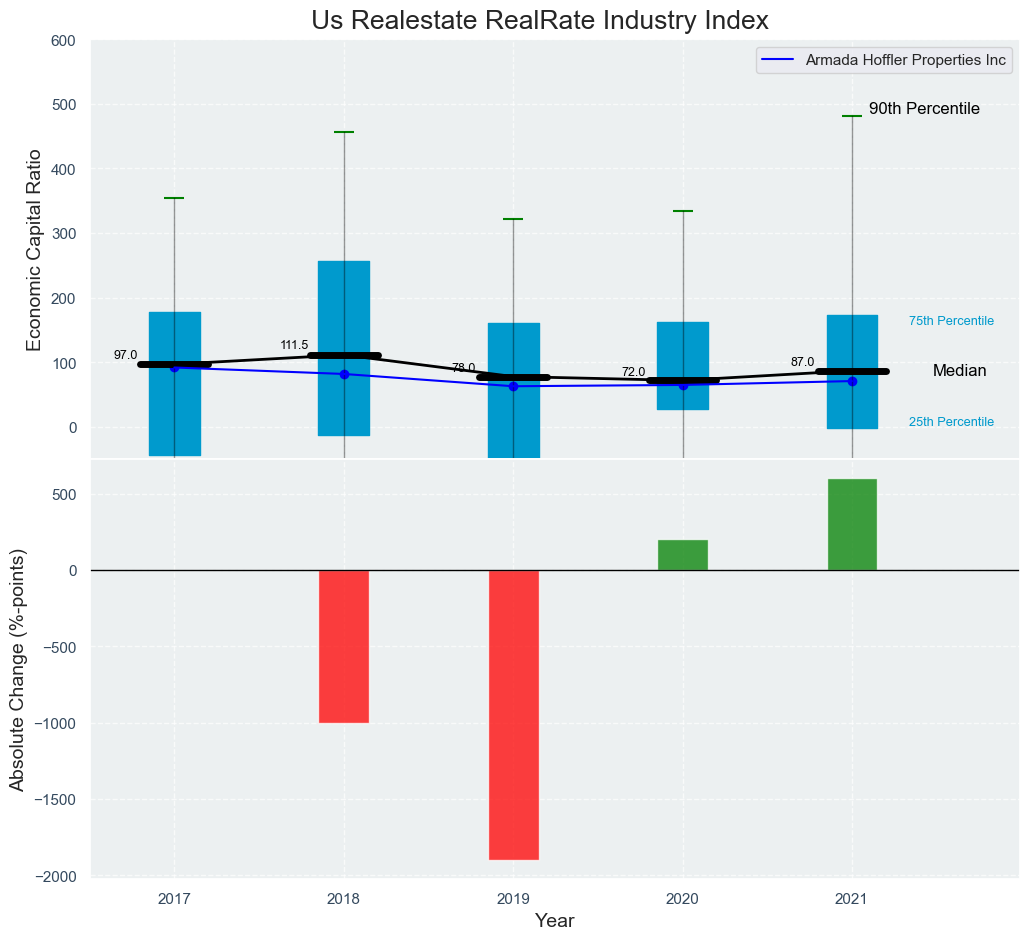Click the Economic Capital Ratio axis label
Viewport: 1029px width, 940px height.
point(34,250)
